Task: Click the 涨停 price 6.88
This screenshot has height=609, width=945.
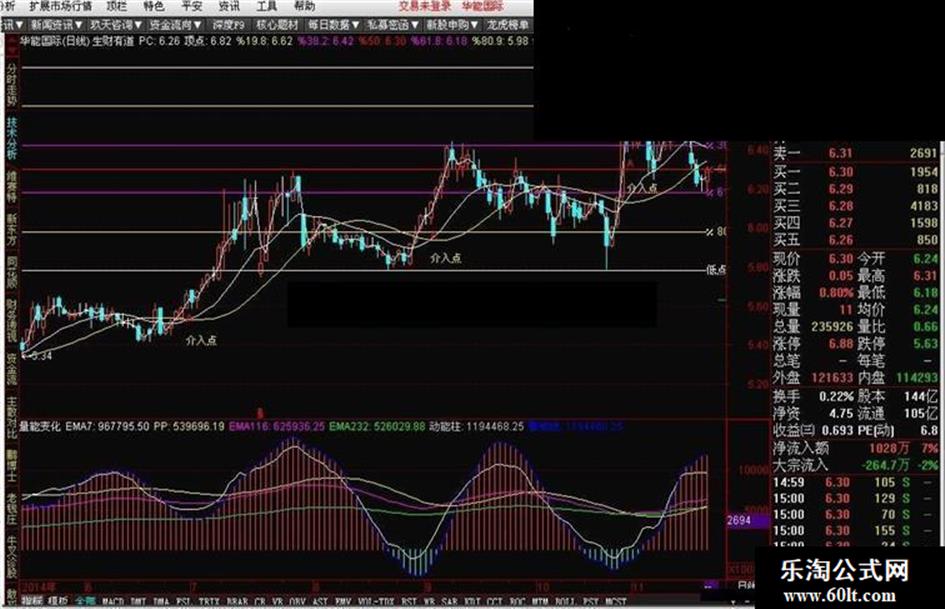Action: (x=840, y=344)
